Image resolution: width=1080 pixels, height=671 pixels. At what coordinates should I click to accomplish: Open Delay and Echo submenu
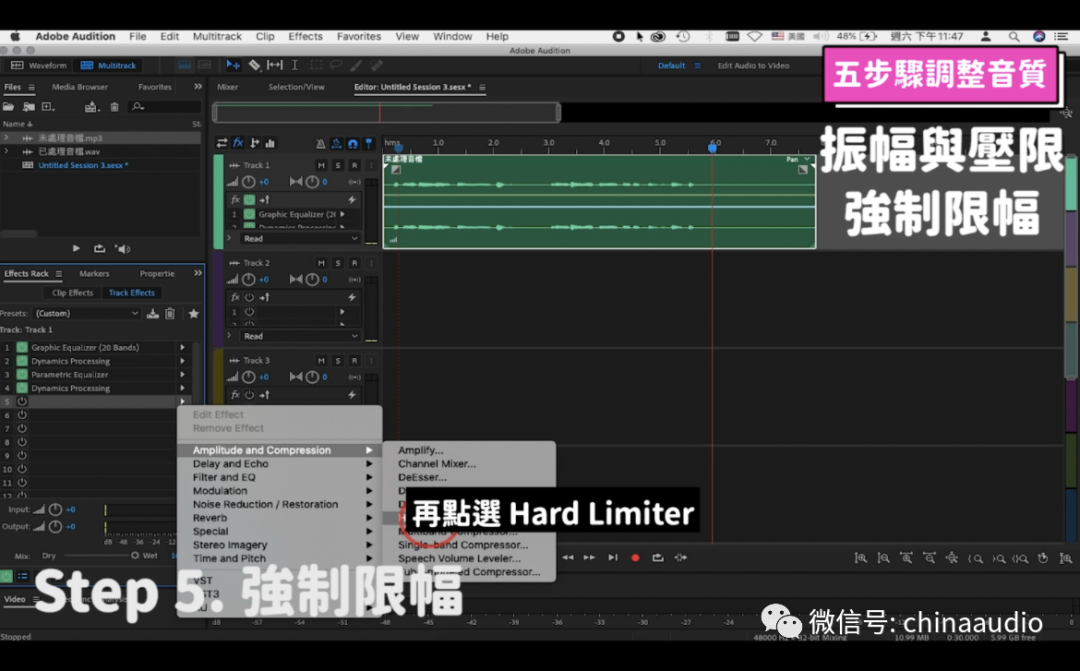click(280, 464)
